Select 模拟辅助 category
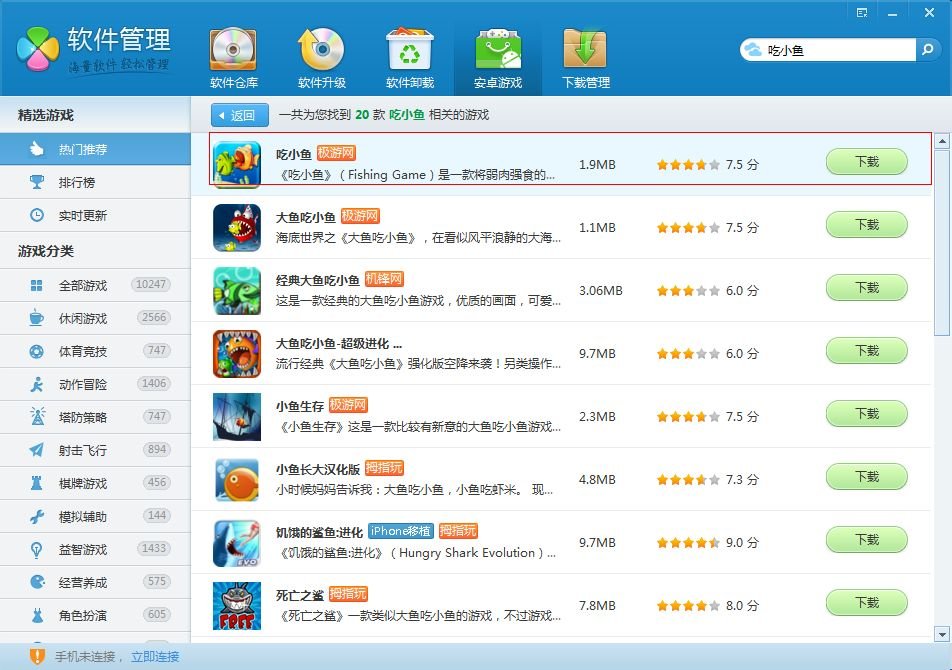Viewport: 952px width, 670px height. 95,516
